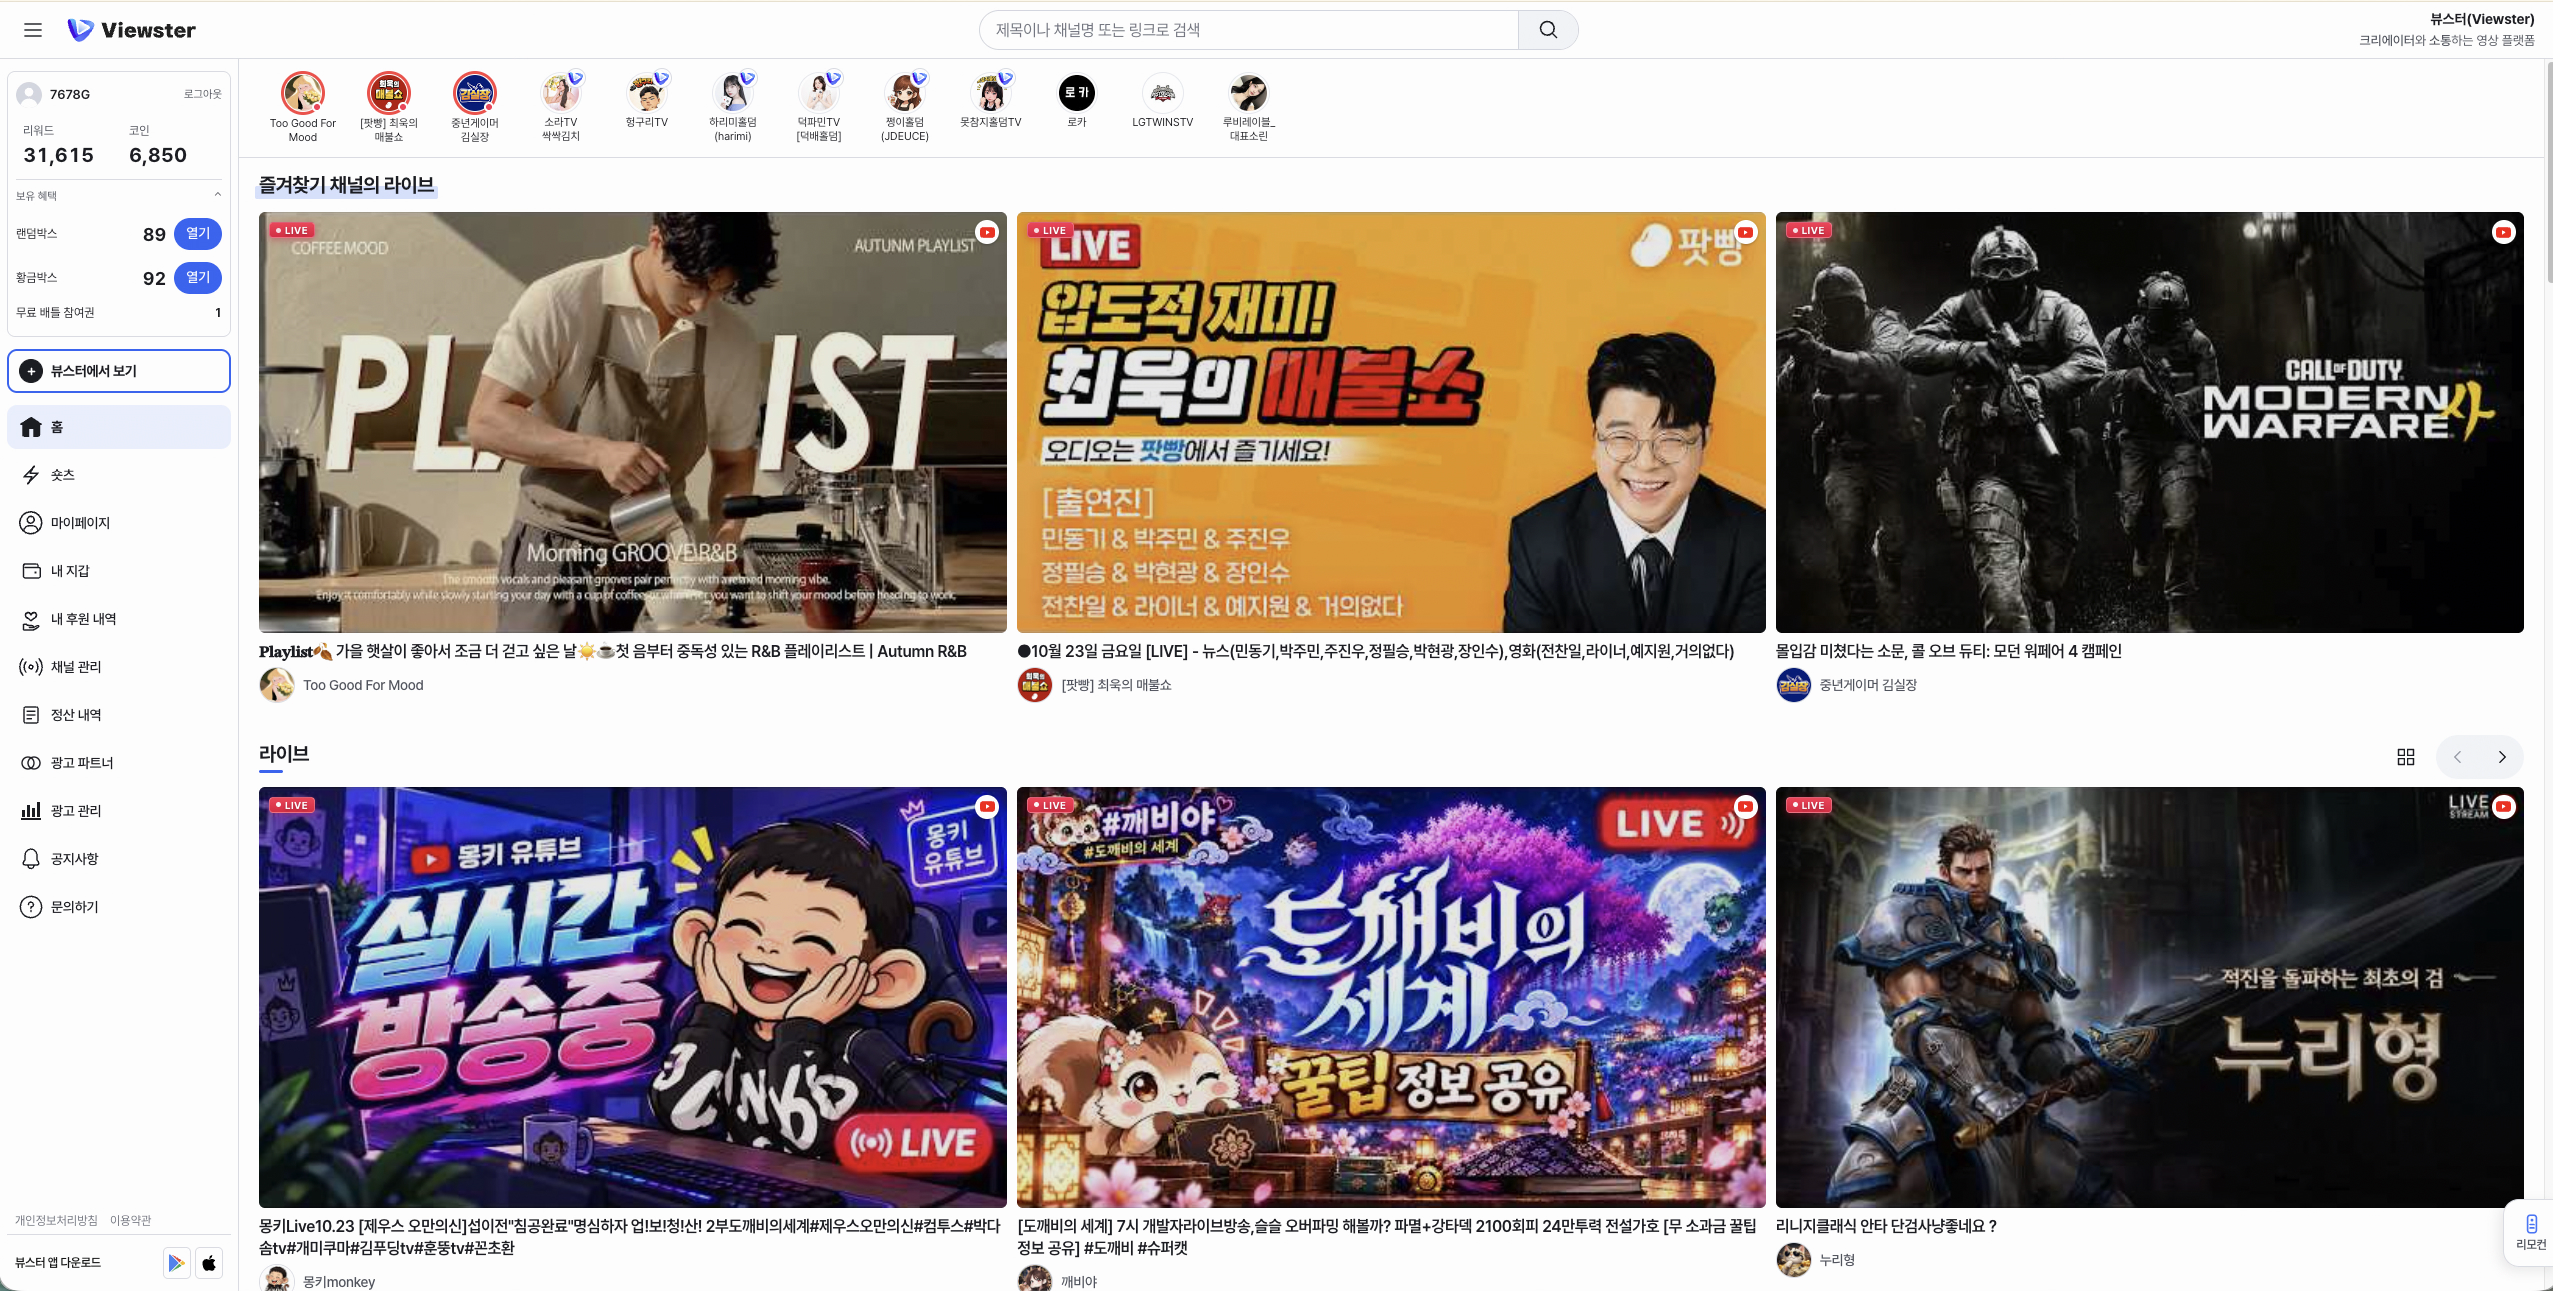Open 문의하기 in the sidebar
The image size is (2553, 1291).
pos(119,907)
